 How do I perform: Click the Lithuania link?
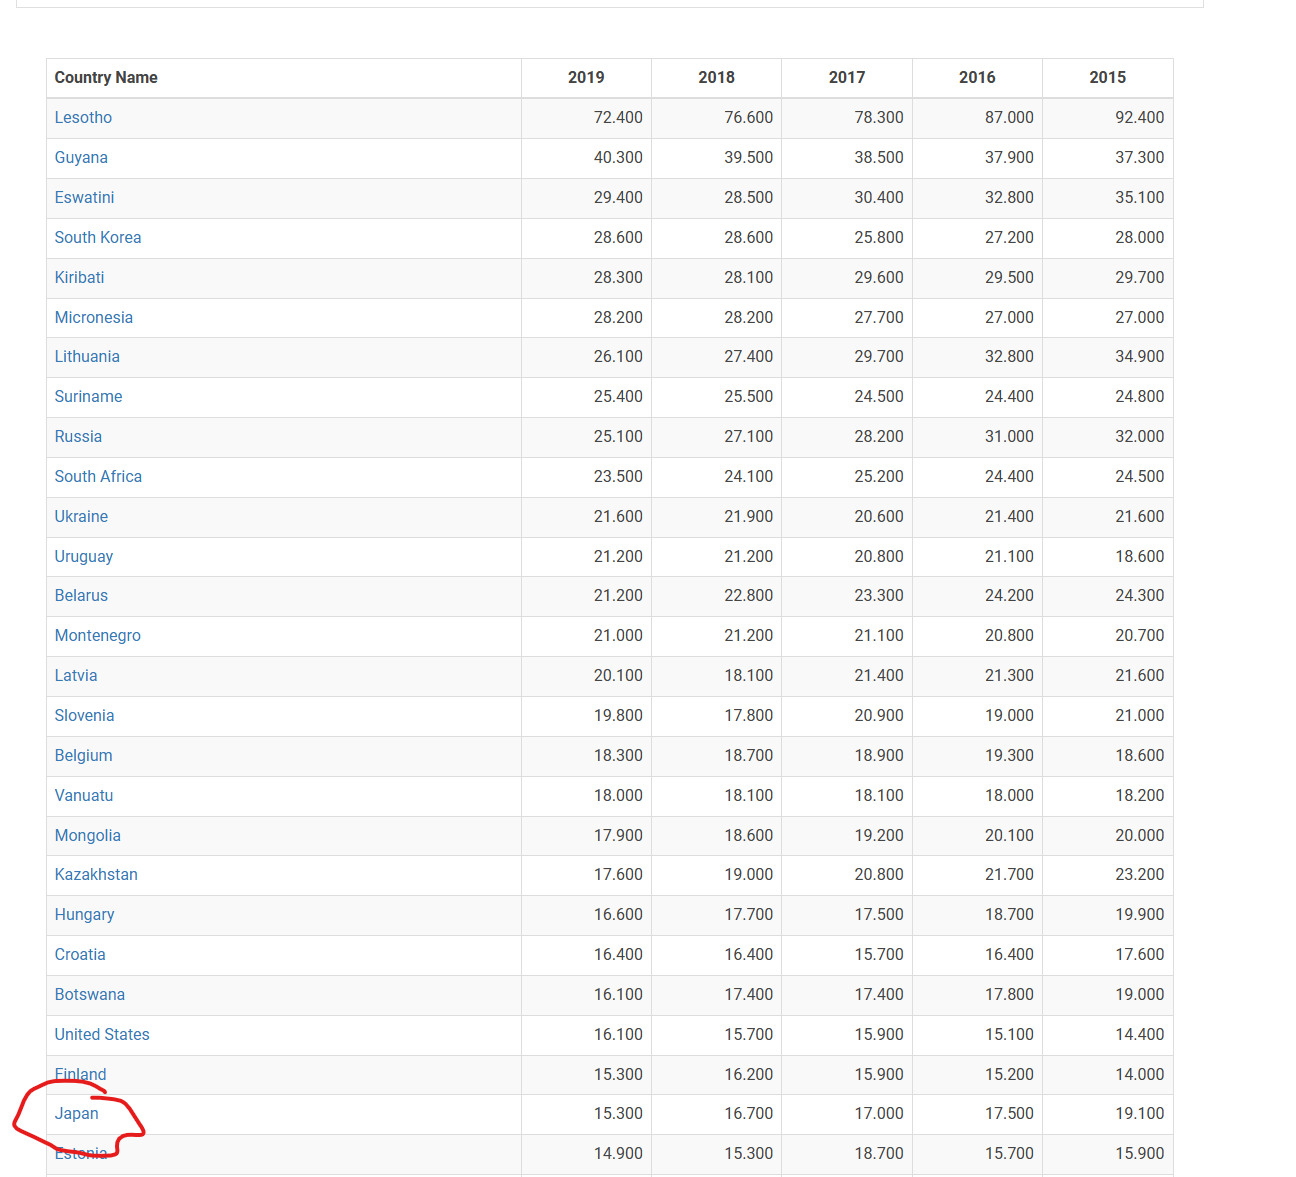[x=87, y=356]
